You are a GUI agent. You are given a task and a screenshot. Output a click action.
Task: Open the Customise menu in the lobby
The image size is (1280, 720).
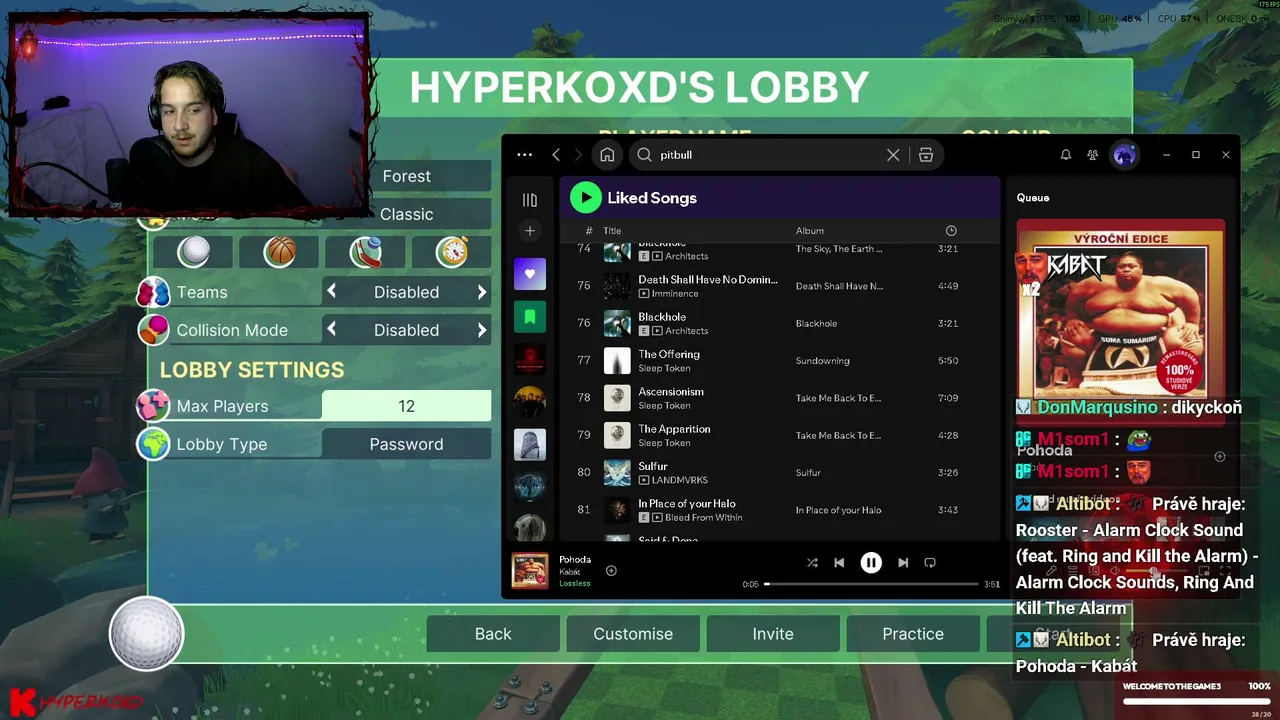pyautogui.click(x=633, y=634)
